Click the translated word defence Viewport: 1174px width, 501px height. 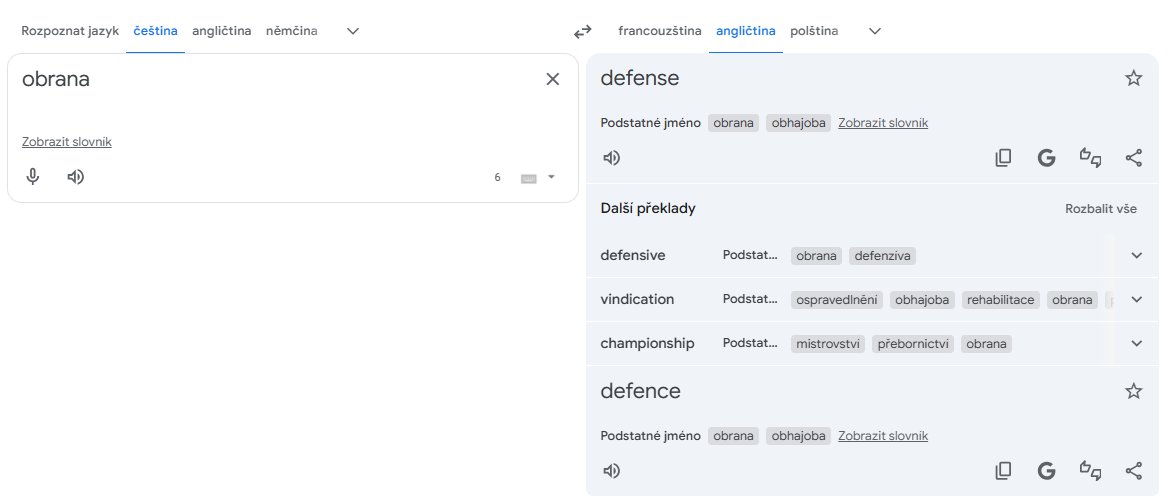(x=640, y=391)
